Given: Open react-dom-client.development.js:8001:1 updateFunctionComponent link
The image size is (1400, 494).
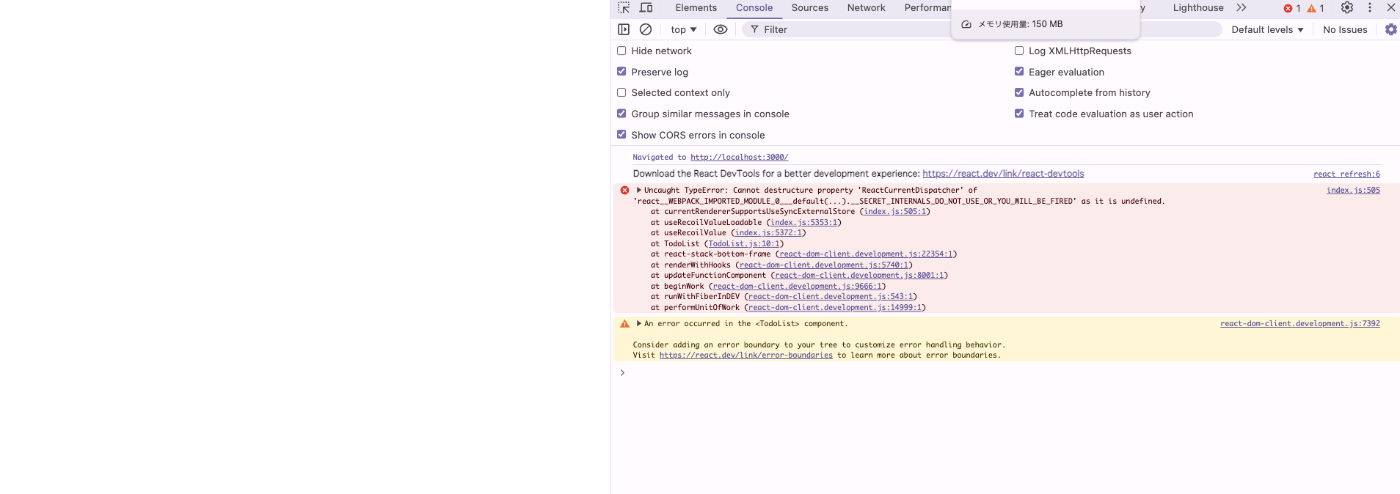Looking at the screenshot, I should coord(858,275).
